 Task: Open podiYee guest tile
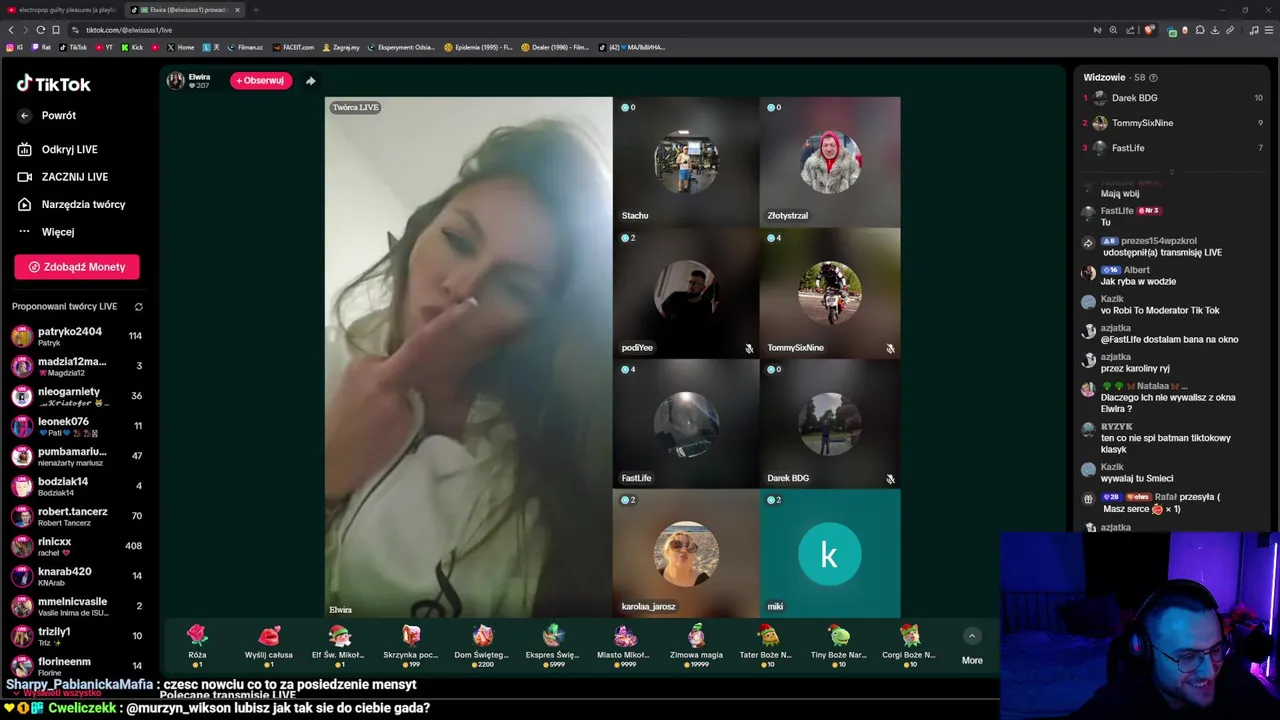(x=686, y=293)
